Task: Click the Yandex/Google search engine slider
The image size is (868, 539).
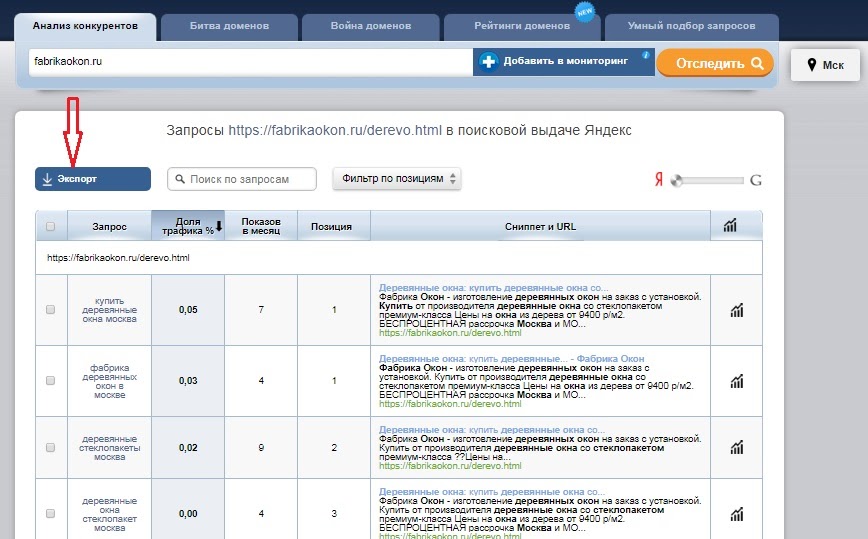Action: (707, 180)
